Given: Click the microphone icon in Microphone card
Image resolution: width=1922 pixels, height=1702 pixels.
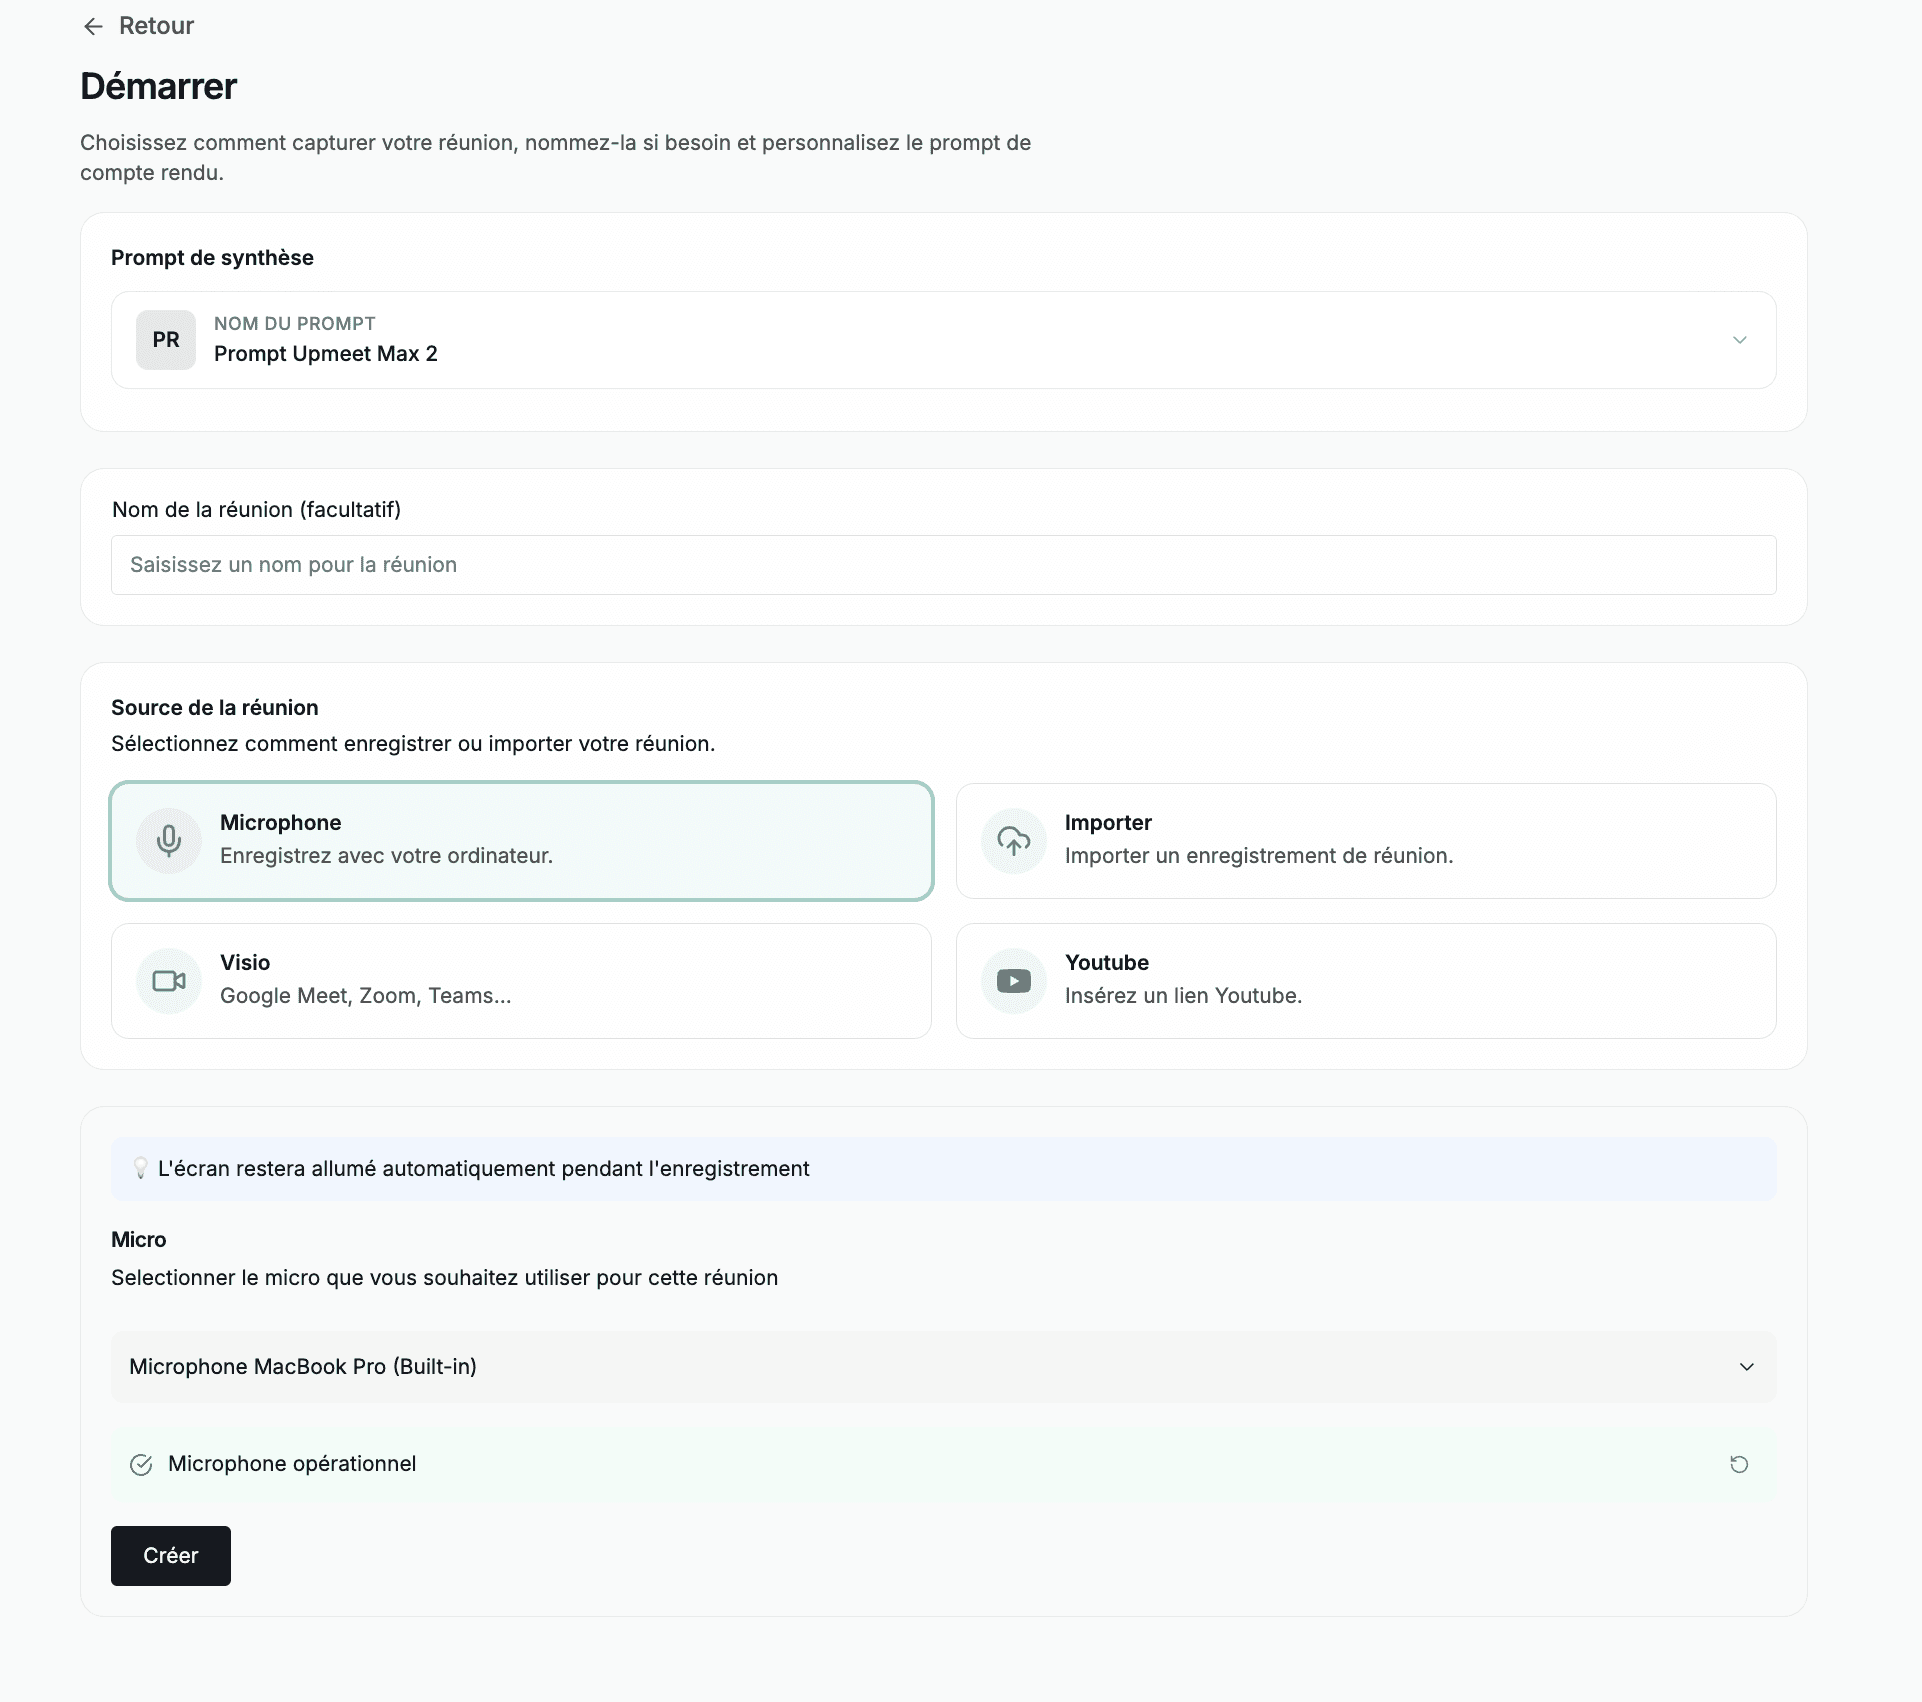Looking at the screenshot, I should click(169, 841).
